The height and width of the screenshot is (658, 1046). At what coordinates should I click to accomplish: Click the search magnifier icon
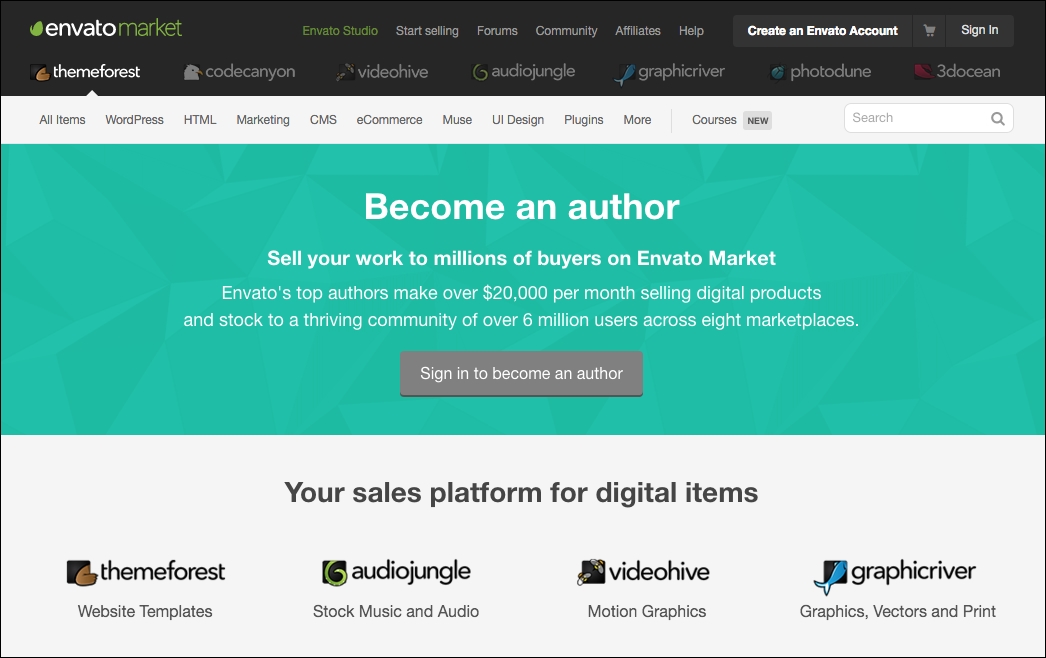[997, 119]
